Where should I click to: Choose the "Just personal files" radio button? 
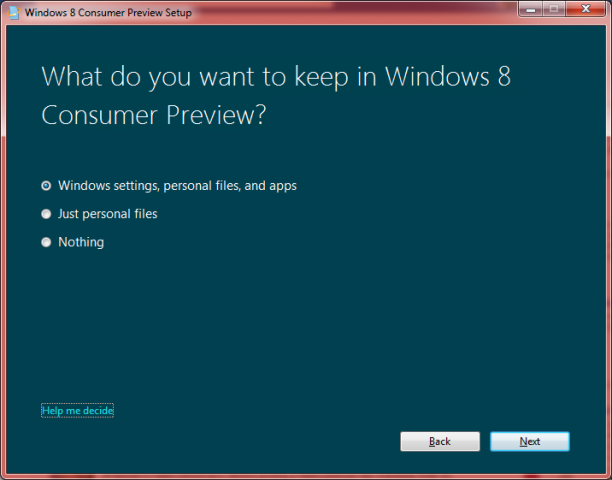(x=46, y=214)
